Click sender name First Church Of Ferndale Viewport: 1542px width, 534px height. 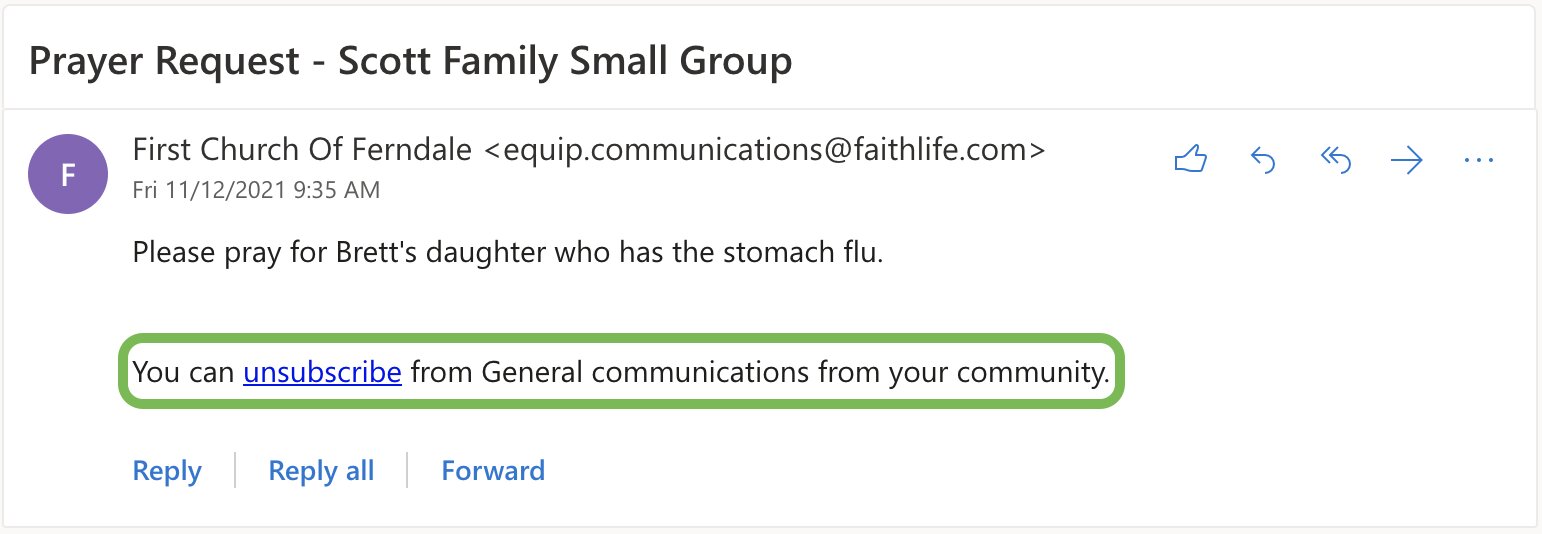(x=302, y=151)
